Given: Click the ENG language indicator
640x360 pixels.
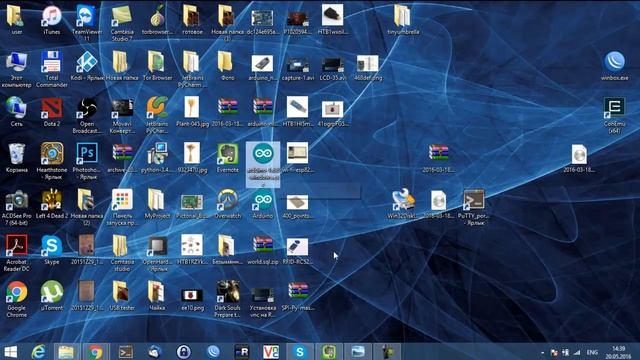Looking at the screenshot, I should [592, 352].
